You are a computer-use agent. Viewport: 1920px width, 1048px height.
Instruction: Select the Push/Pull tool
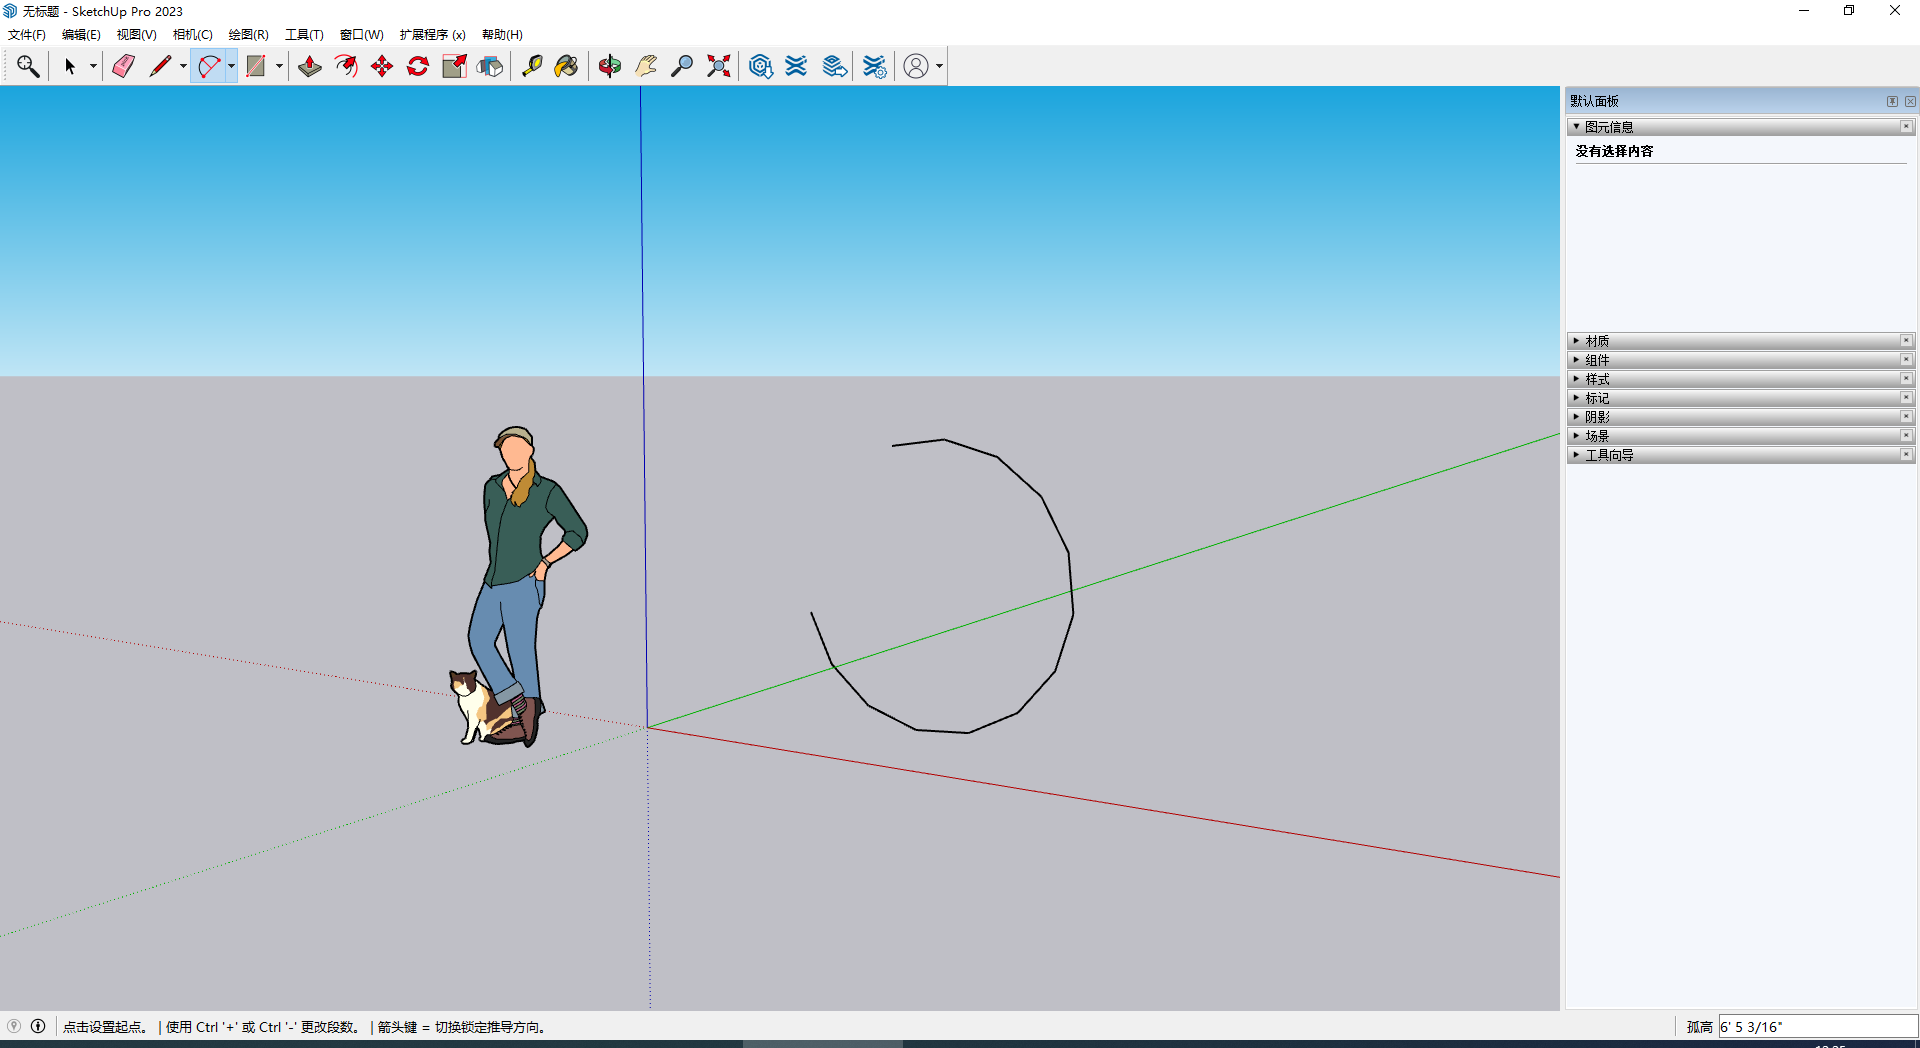click(310, 66)
